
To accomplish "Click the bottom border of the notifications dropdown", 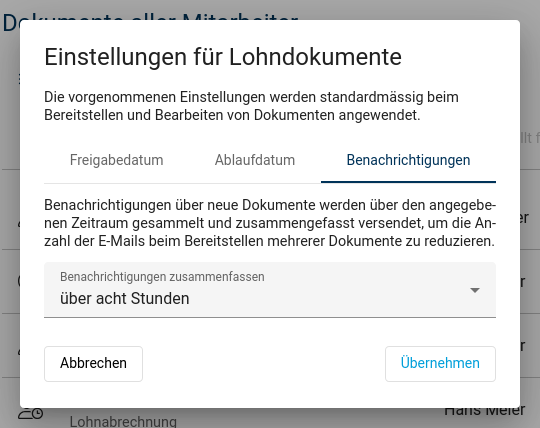I will [x=270, y=317].
